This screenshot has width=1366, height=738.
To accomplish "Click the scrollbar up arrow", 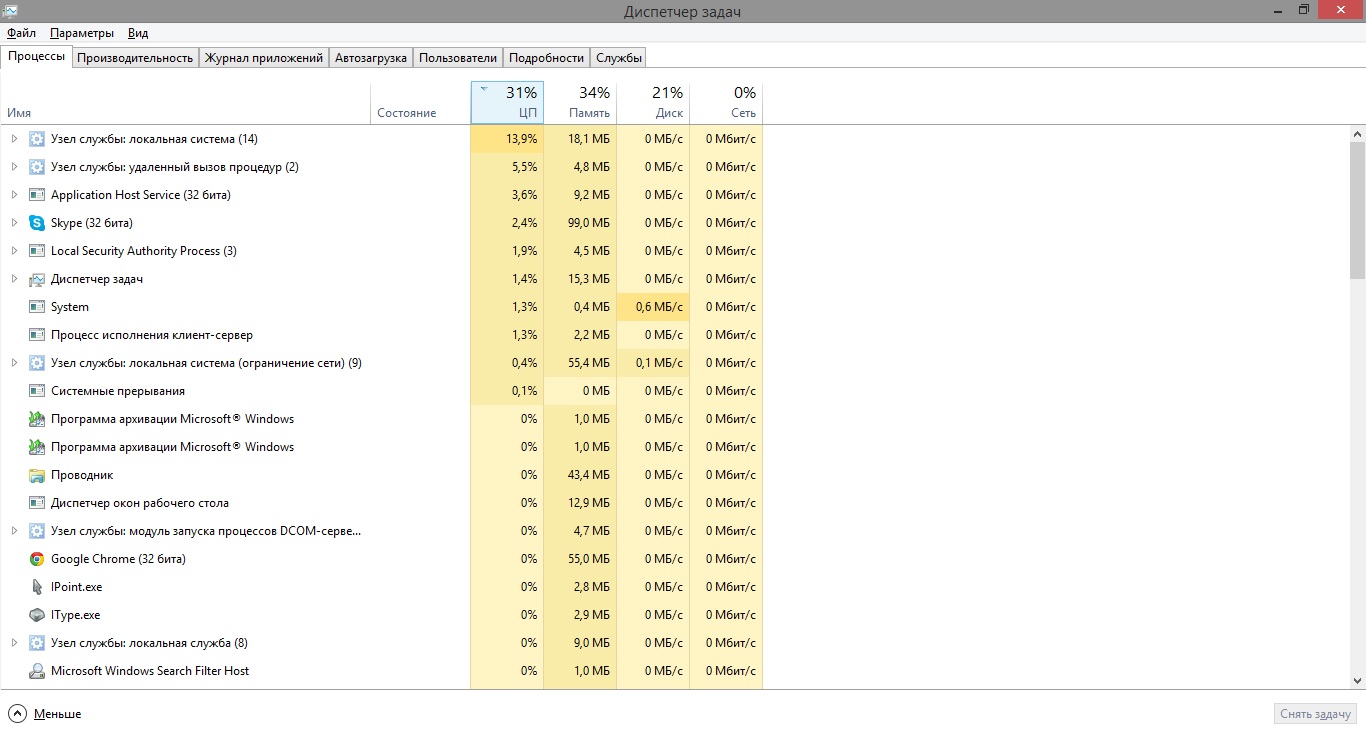I will 1357,134.
